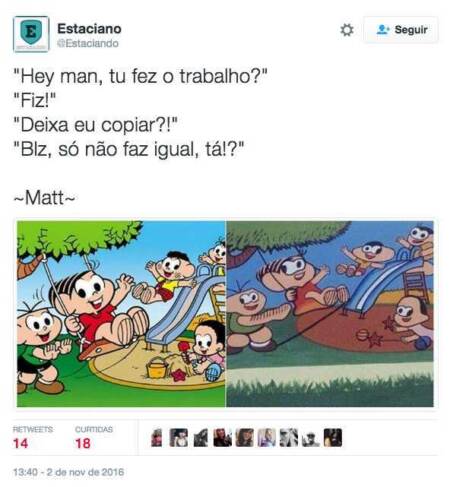Click the first liker avatar
Screen dimensions: 450x487
point(157,438)
